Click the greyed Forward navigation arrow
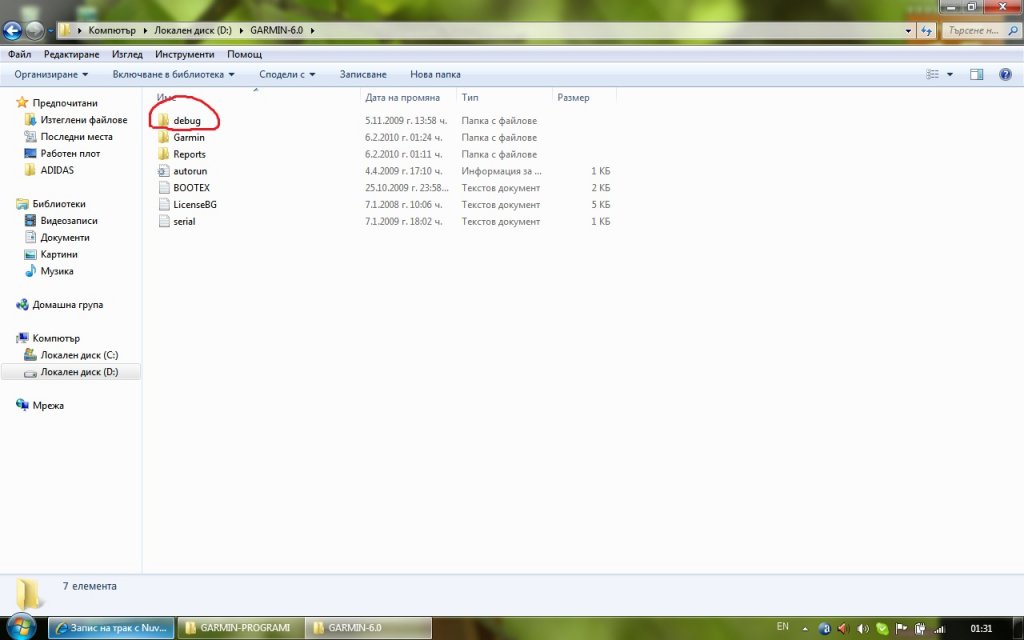This screenshot has width=1024, height=640. tap(35, 30)
